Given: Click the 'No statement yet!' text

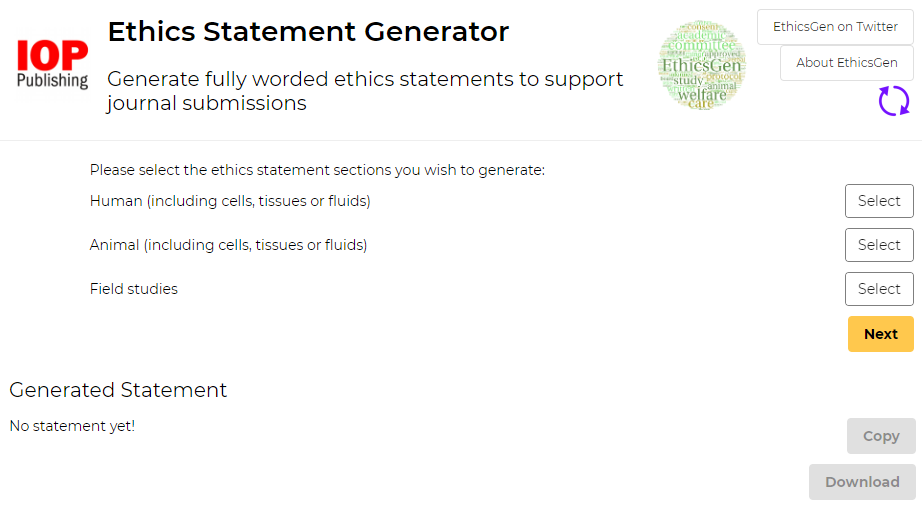Looking at the screenshot, I should (72, 426).
